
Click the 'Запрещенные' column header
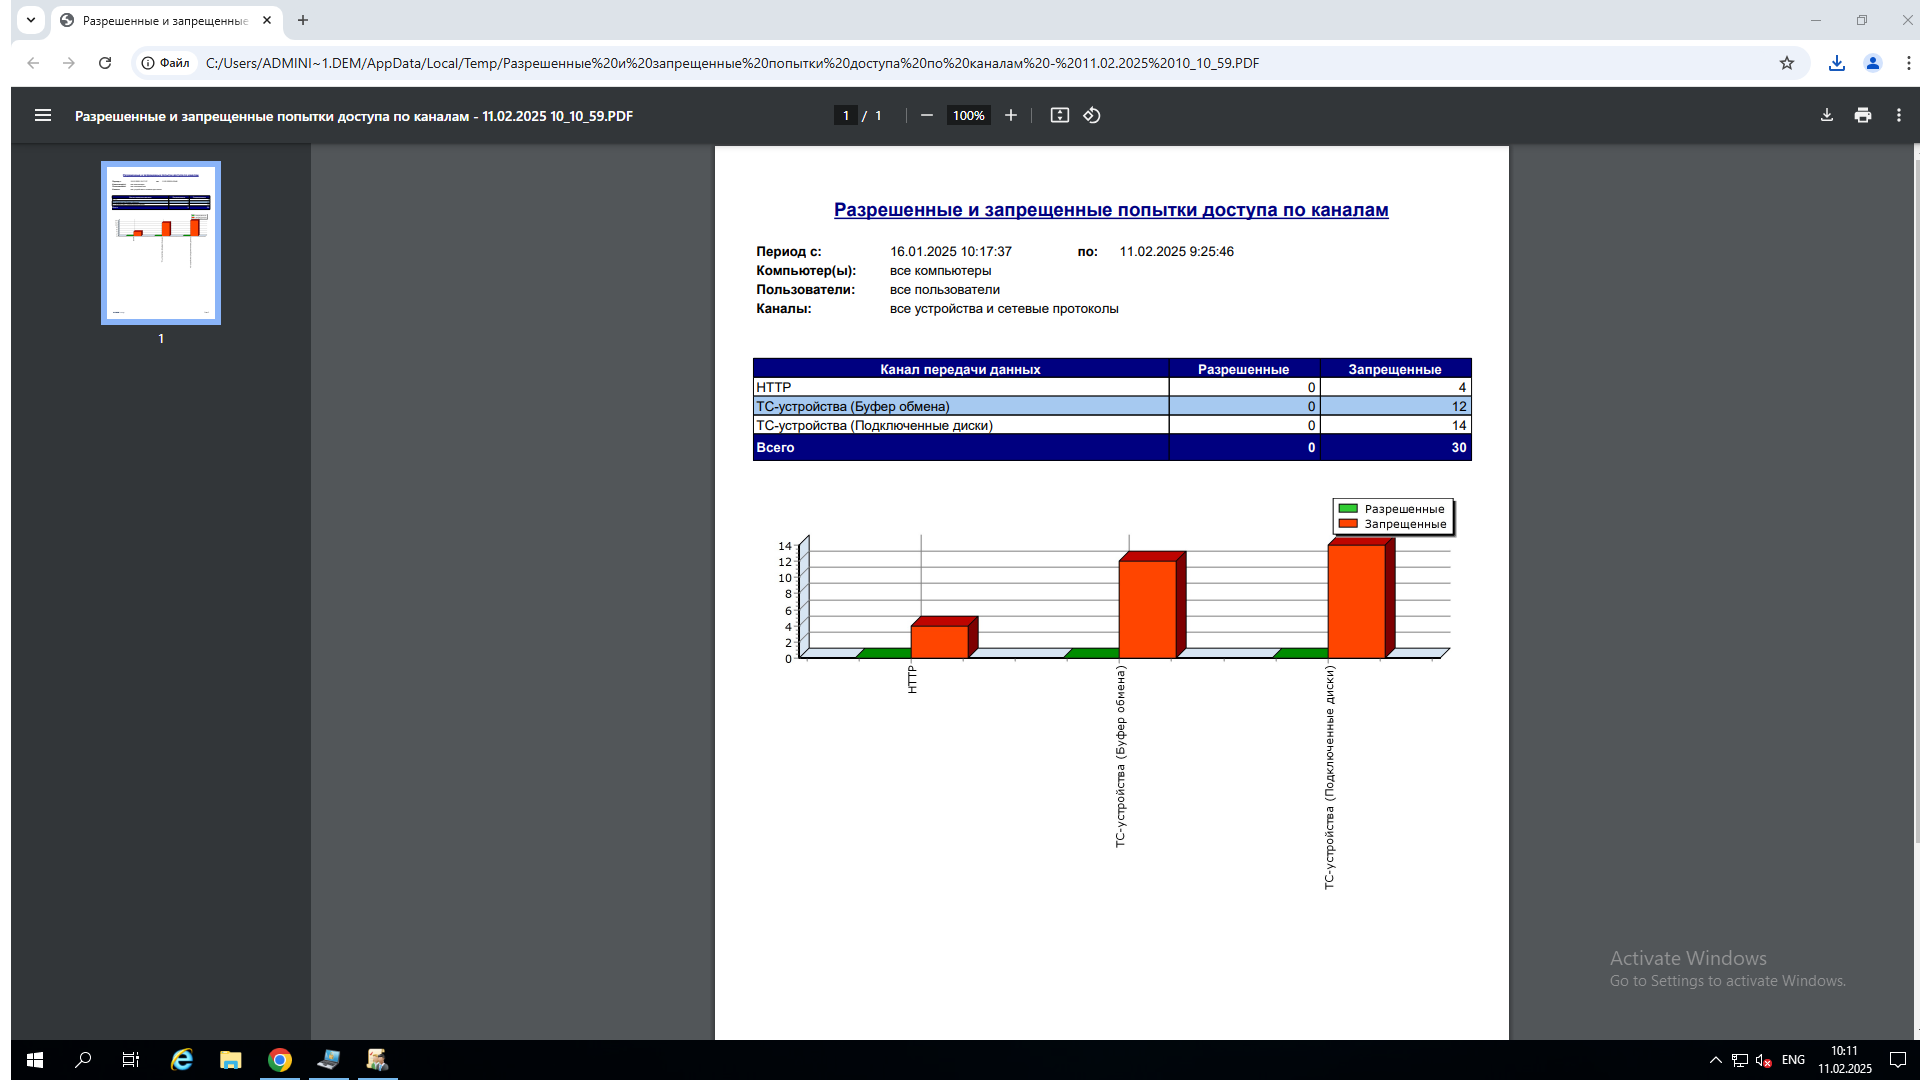point(1395,369)
